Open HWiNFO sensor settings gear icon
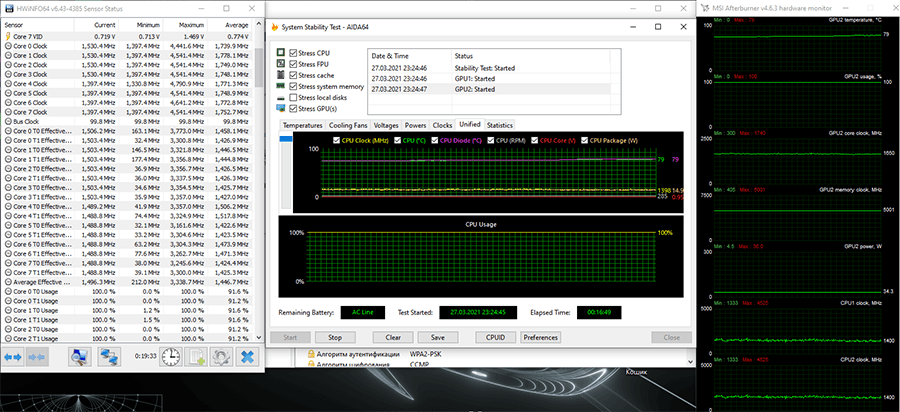 click(221, 356)
